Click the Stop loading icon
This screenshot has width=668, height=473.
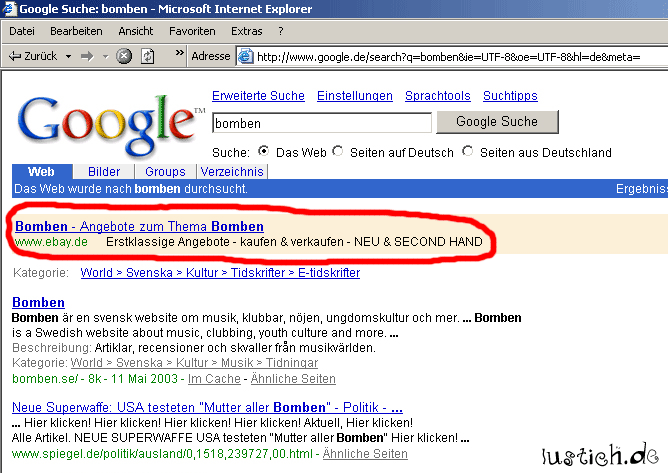(124, 56)
